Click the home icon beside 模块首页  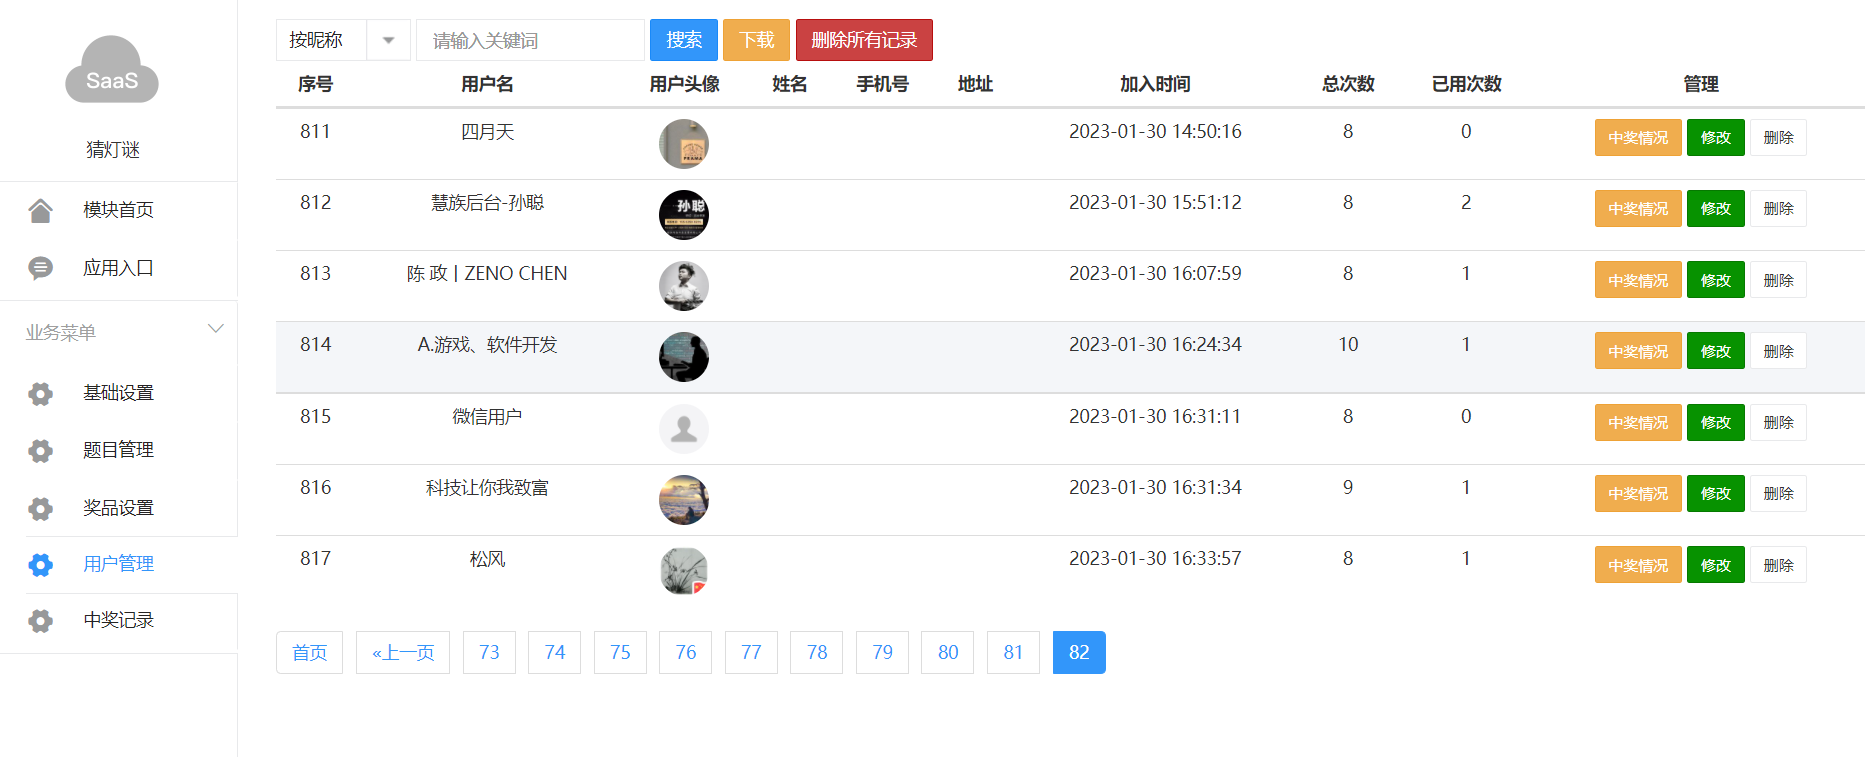coord(40,210)
